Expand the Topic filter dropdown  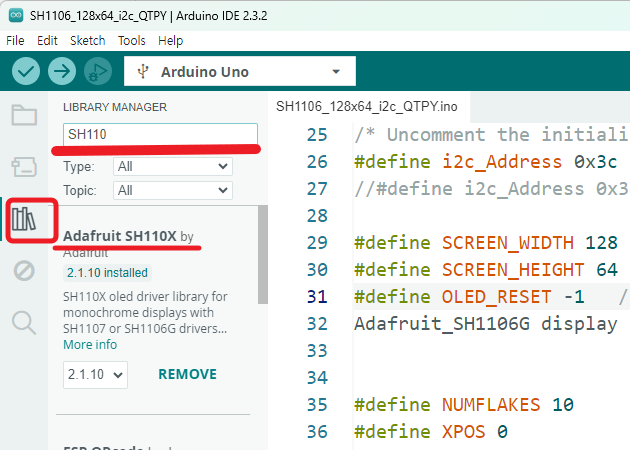[173, 190]
